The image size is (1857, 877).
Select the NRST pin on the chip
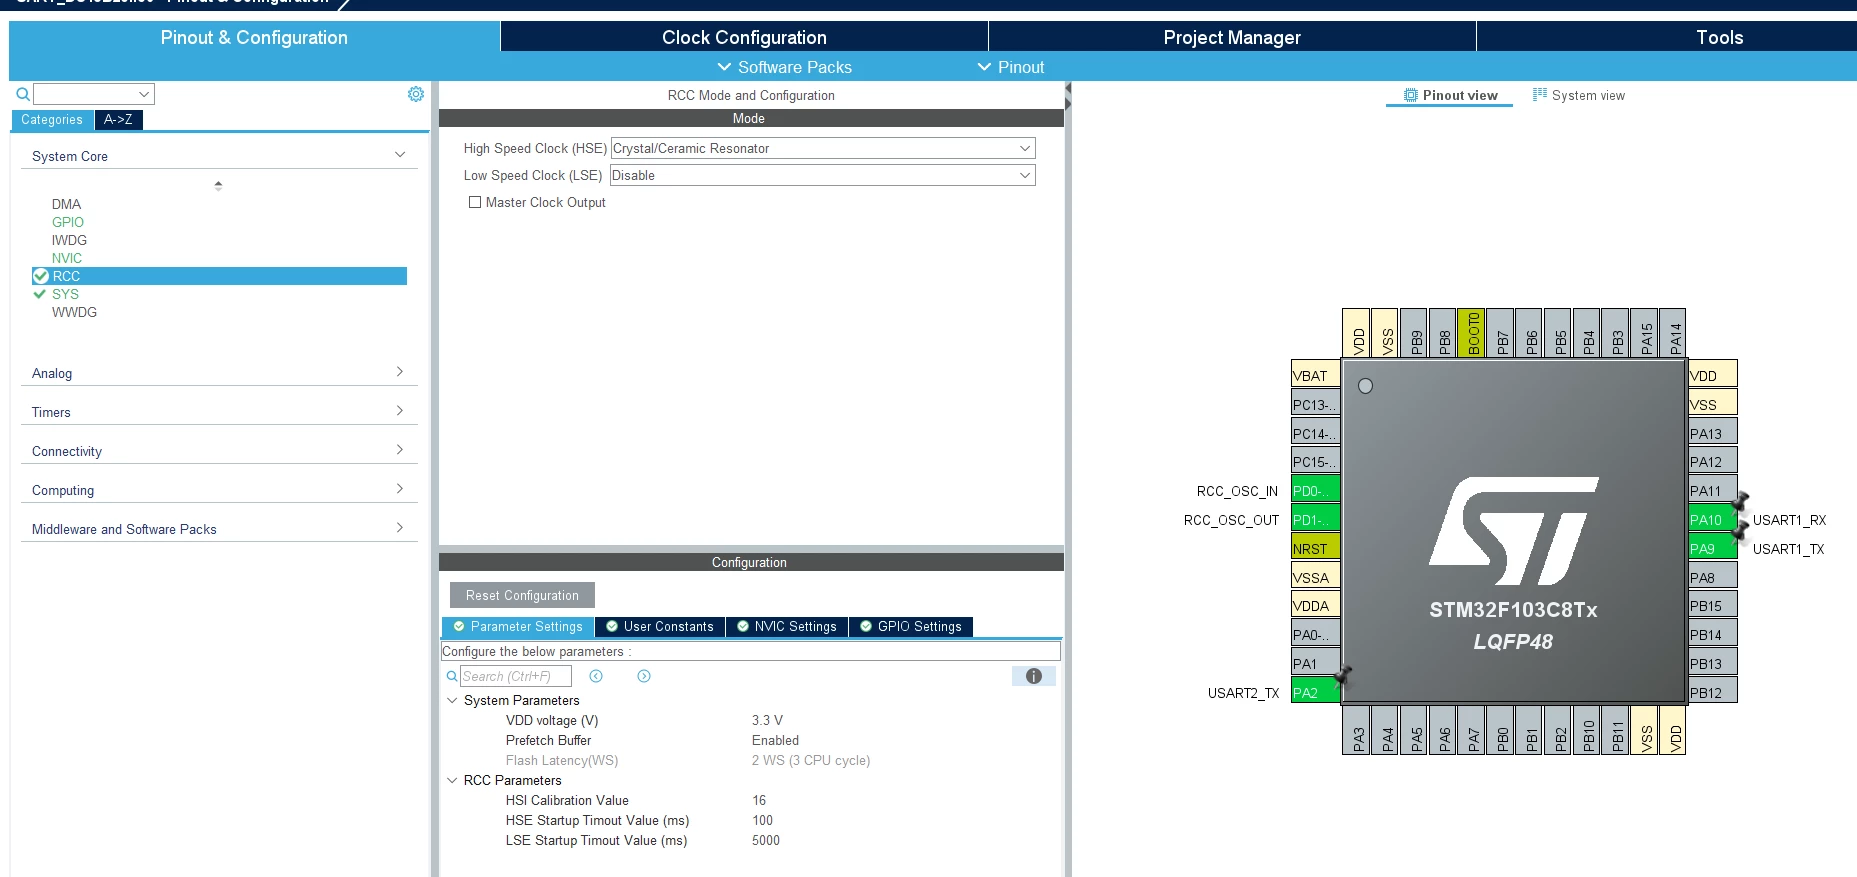click(x=1315, y=548)
